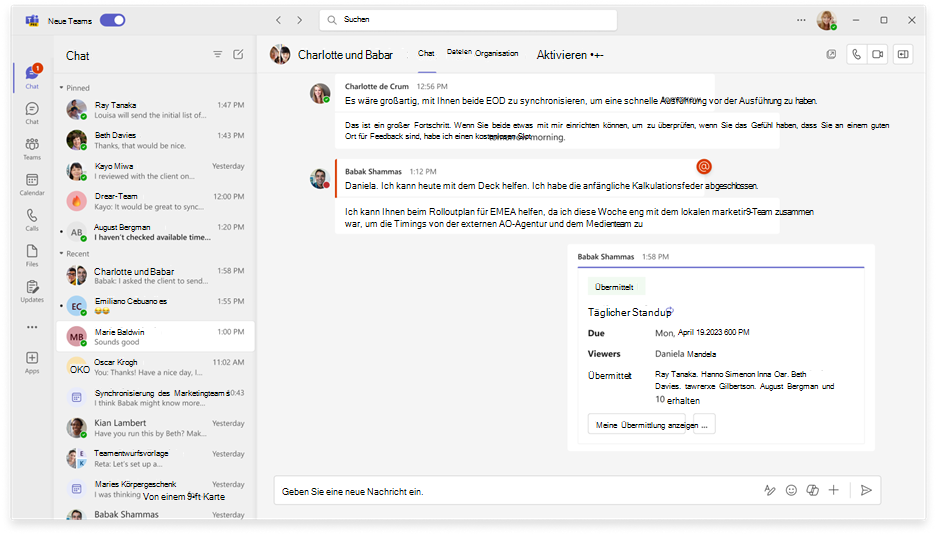Image resolution: width=936 pixels, height=535 pixels.
Task: Open the more options ellipsis in title bar
Action: [x=801, y=20]
